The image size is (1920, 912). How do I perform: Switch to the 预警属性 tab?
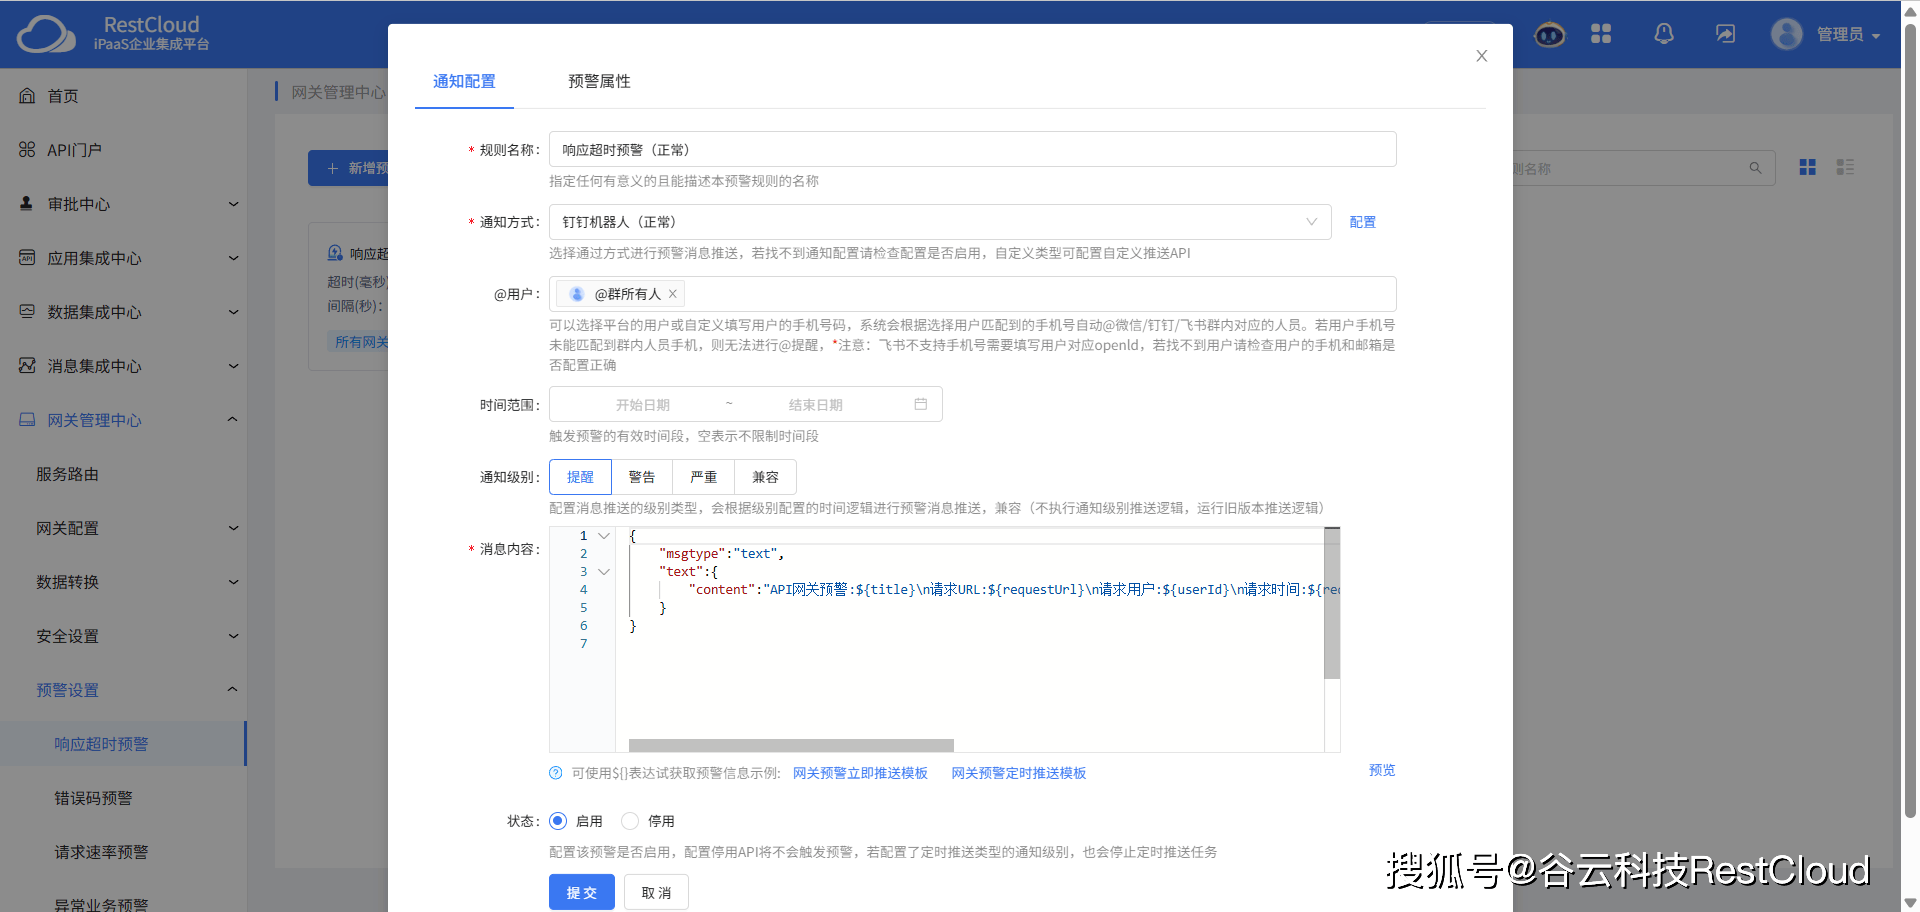(x=598, y=81)
